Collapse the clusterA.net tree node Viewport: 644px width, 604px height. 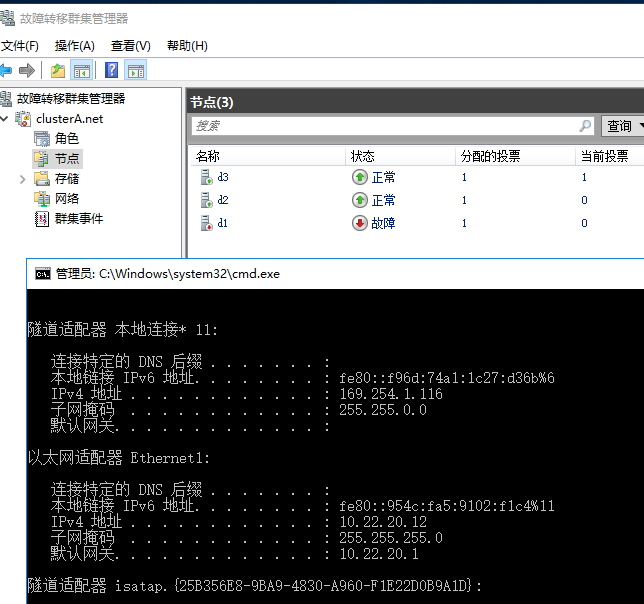(x=5, y=119)
